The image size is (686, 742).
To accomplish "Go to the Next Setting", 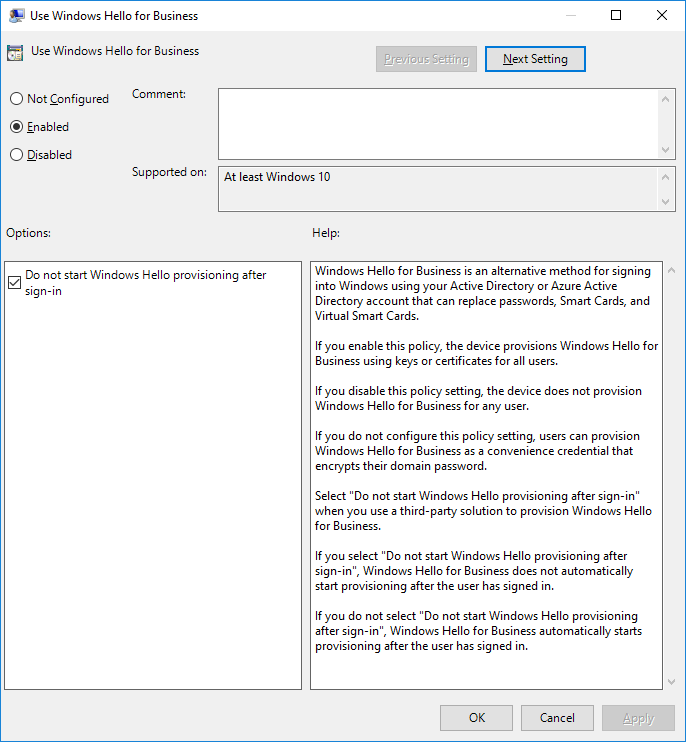I will pyautogui.click(x=535, y=59).
